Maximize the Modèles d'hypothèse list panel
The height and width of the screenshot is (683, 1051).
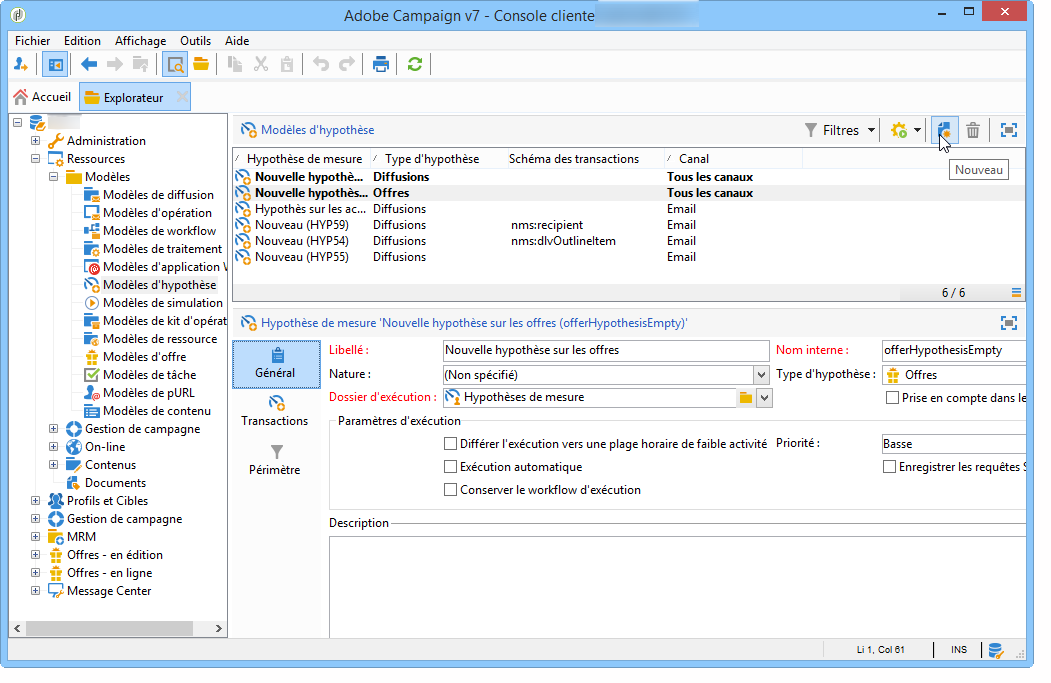1009,130
